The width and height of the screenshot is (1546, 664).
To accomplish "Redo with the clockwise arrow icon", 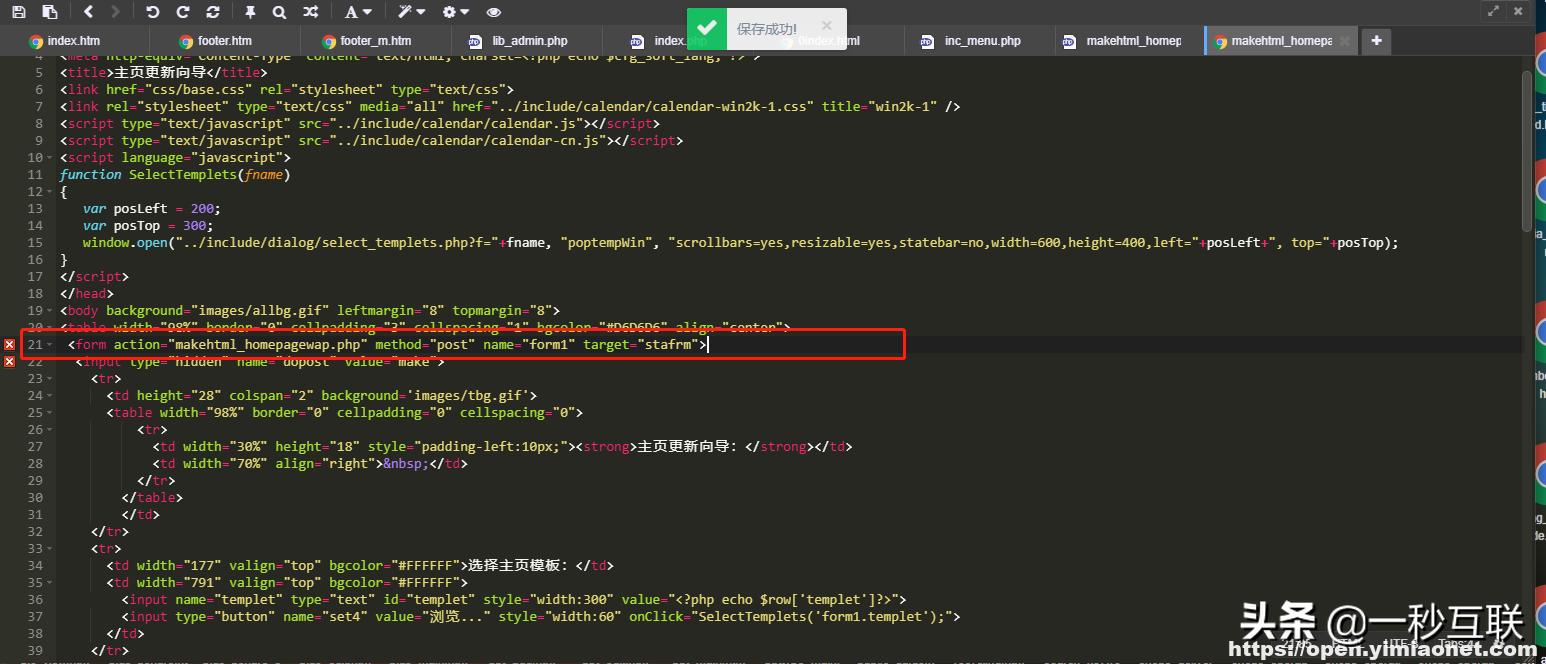I will [182, 12].
